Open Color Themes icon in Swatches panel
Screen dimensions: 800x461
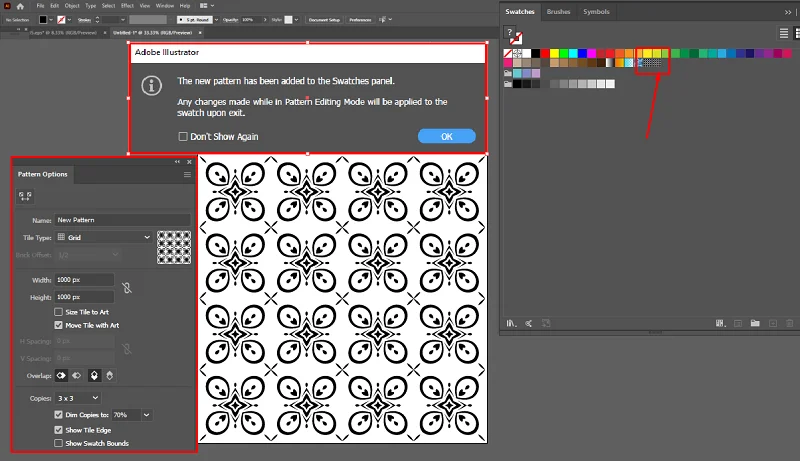tap(529, 323)
